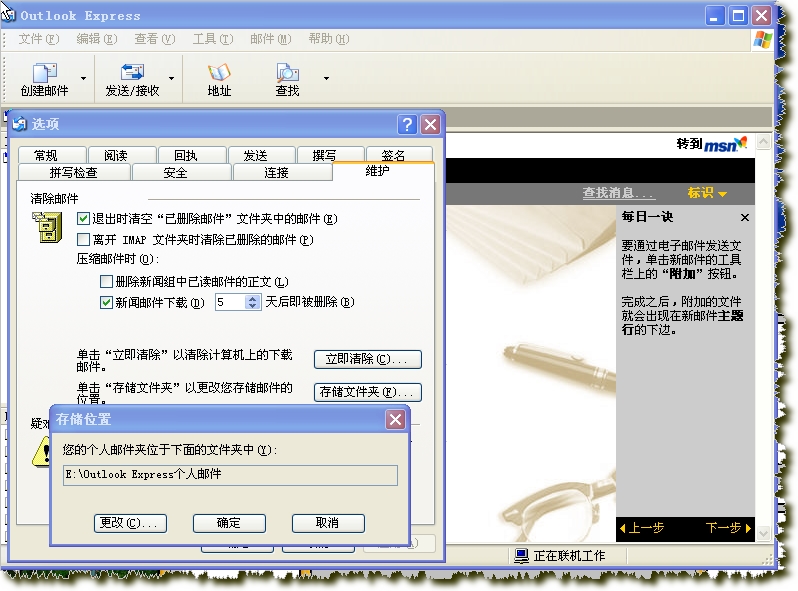Toggle 新闻邮件下载 checkbox
Viewport: 798px width, 591px height.
(106, 302)
